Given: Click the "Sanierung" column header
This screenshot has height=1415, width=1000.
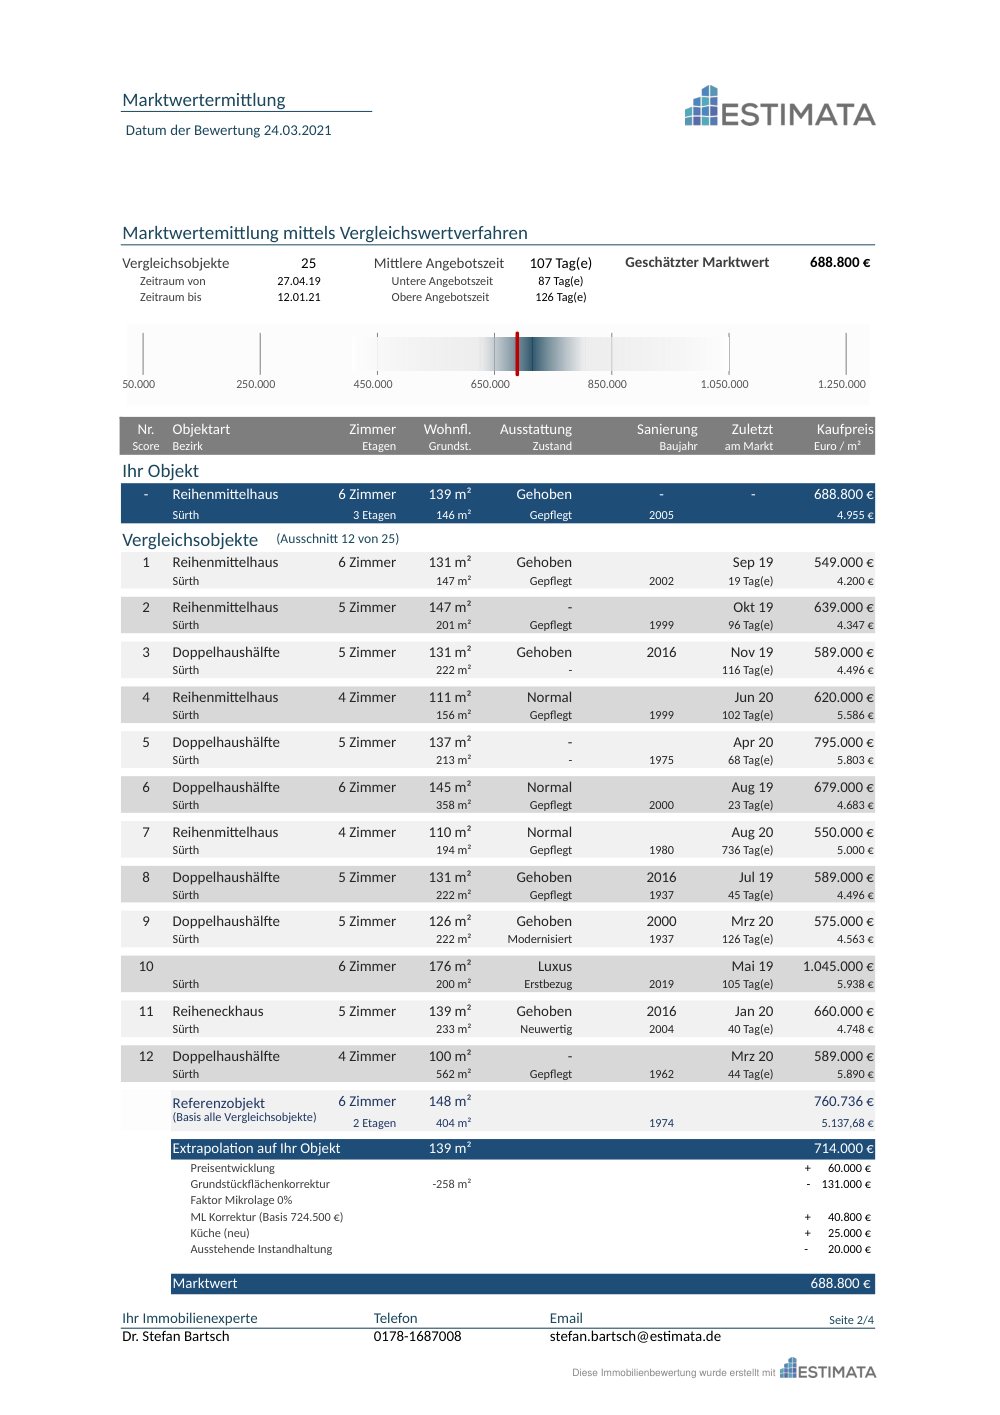Looking at the screenshot, I should tap(667, 429).
